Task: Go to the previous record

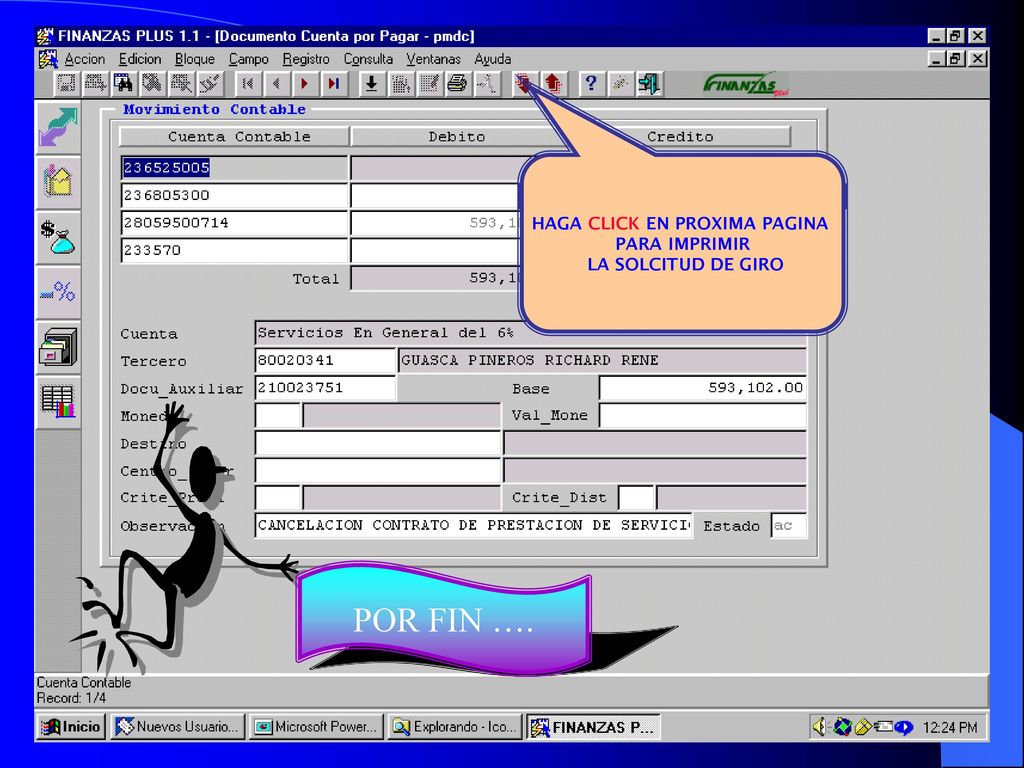Action: click(276, 84)
